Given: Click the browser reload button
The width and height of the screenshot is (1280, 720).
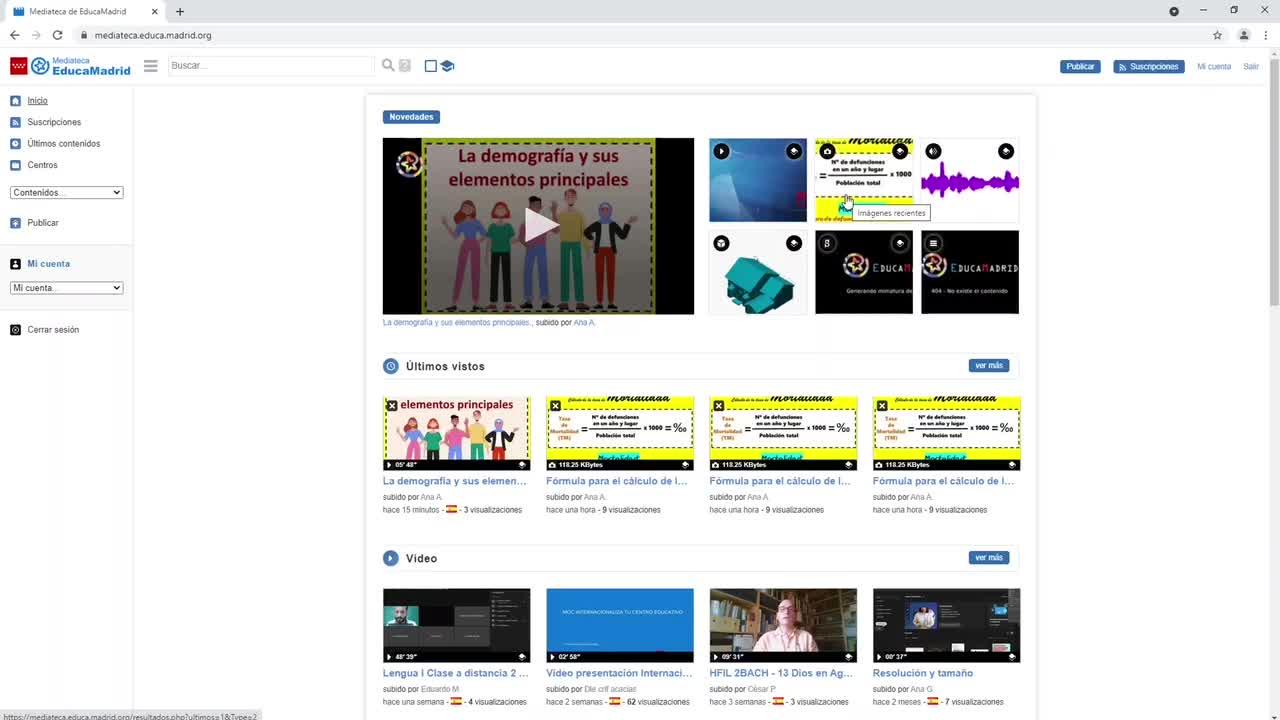Looking at the screenshot, I should point(57,35).
